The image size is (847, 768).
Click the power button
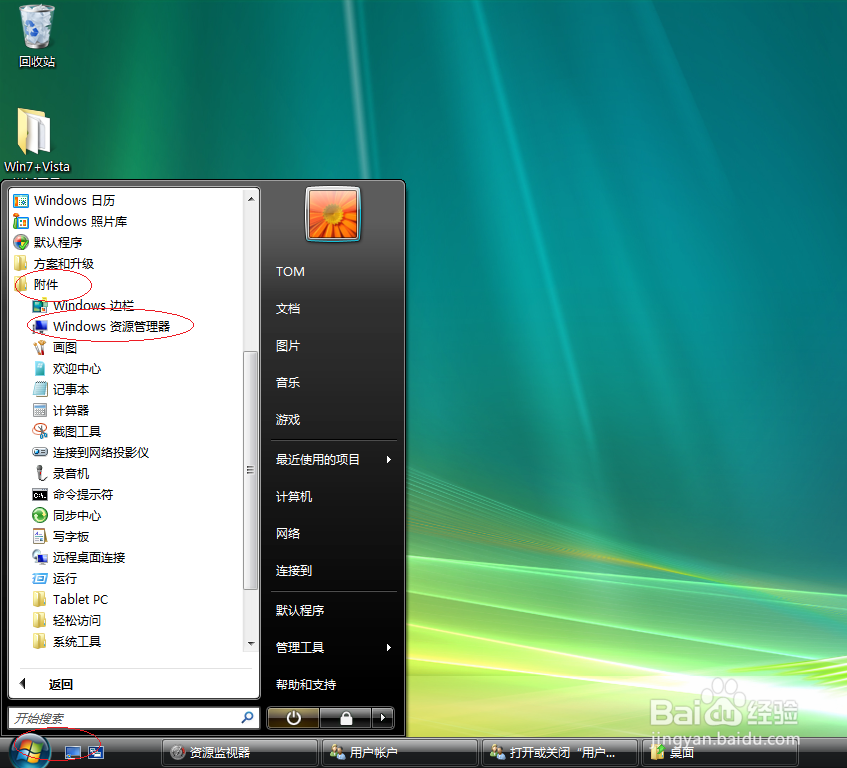coord(293,718)
